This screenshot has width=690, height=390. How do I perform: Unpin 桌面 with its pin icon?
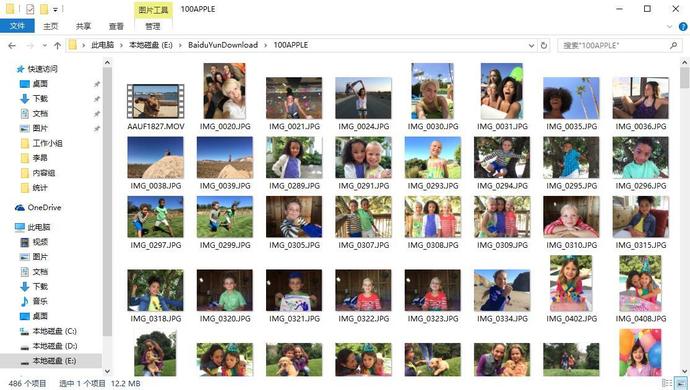point(97,84)
